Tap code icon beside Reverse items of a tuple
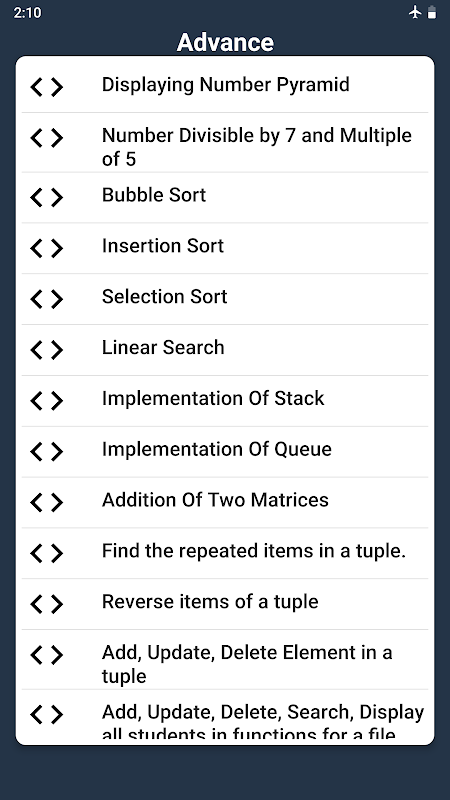Viewport: 450px width, 800px height. pyautogui.click(x=46, y=604)
